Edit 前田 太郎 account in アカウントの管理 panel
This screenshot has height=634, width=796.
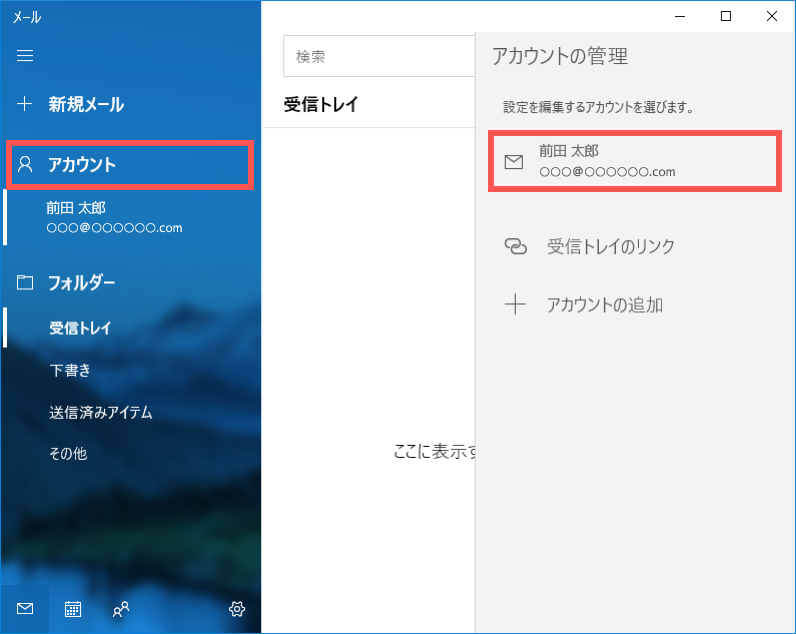coord(633,161)
